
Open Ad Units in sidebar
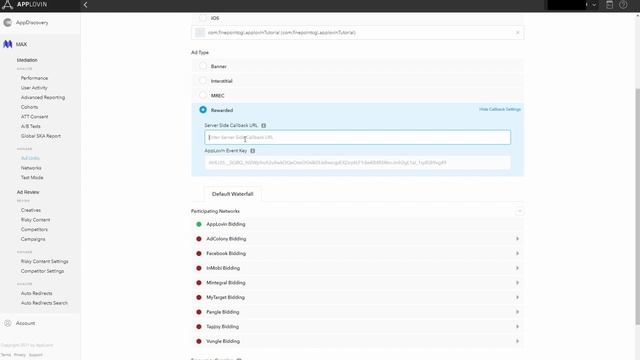click(30, 158)
